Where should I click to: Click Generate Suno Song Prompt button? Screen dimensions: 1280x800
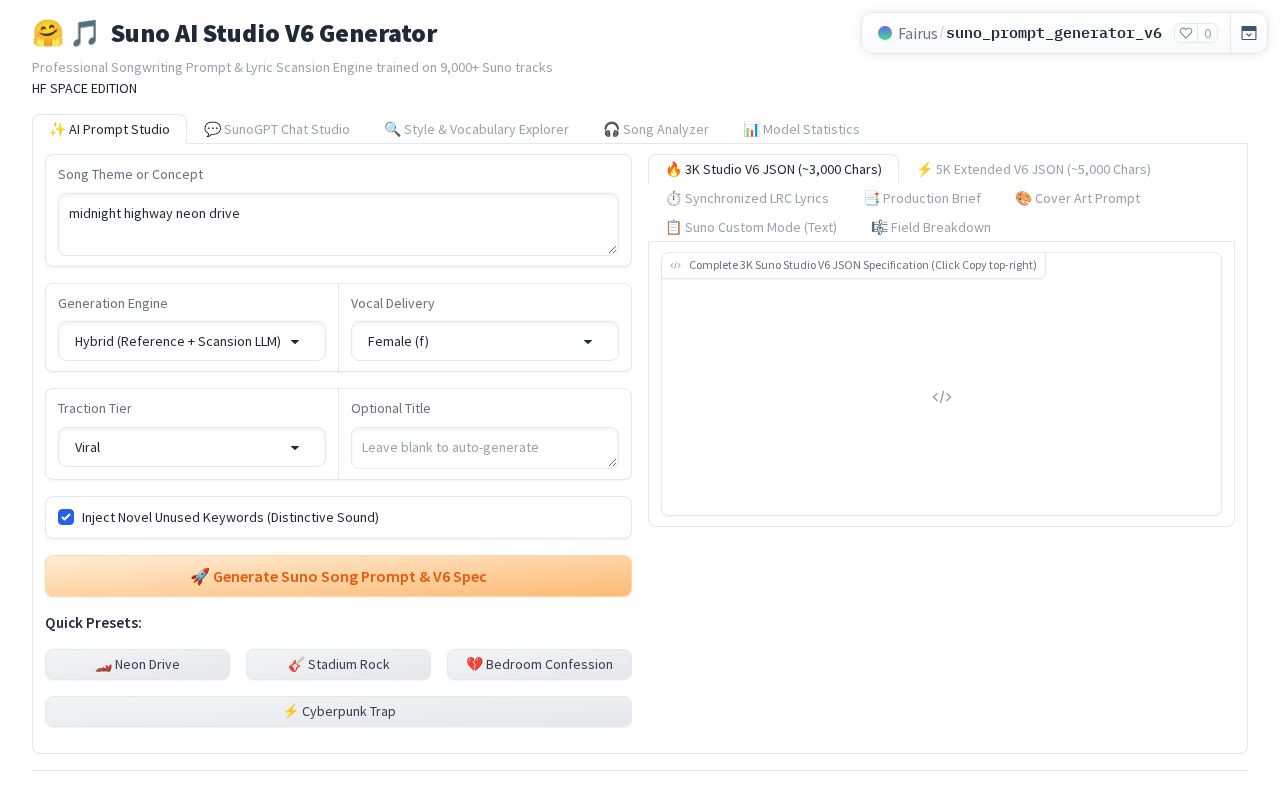coord(338,576)
